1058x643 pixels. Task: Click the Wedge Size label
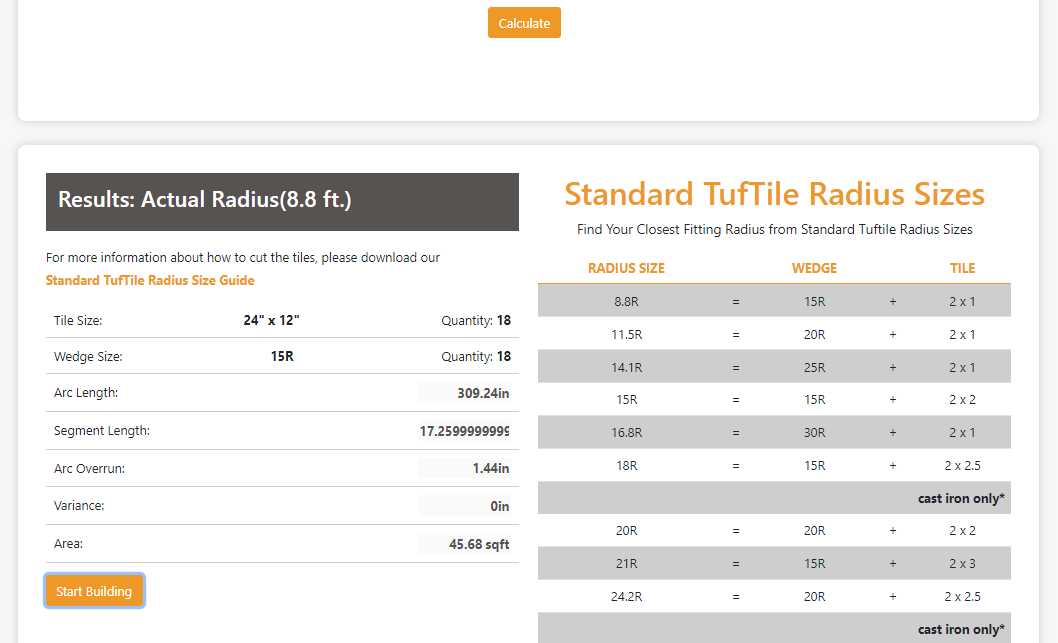pos(88,356)
